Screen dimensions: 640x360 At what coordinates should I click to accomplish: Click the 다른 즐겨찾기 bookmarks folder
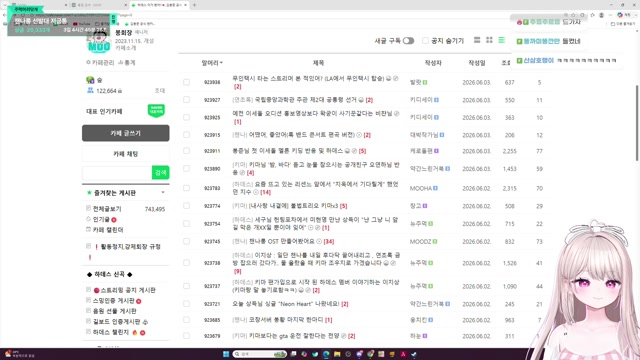[x=623, y=24]
